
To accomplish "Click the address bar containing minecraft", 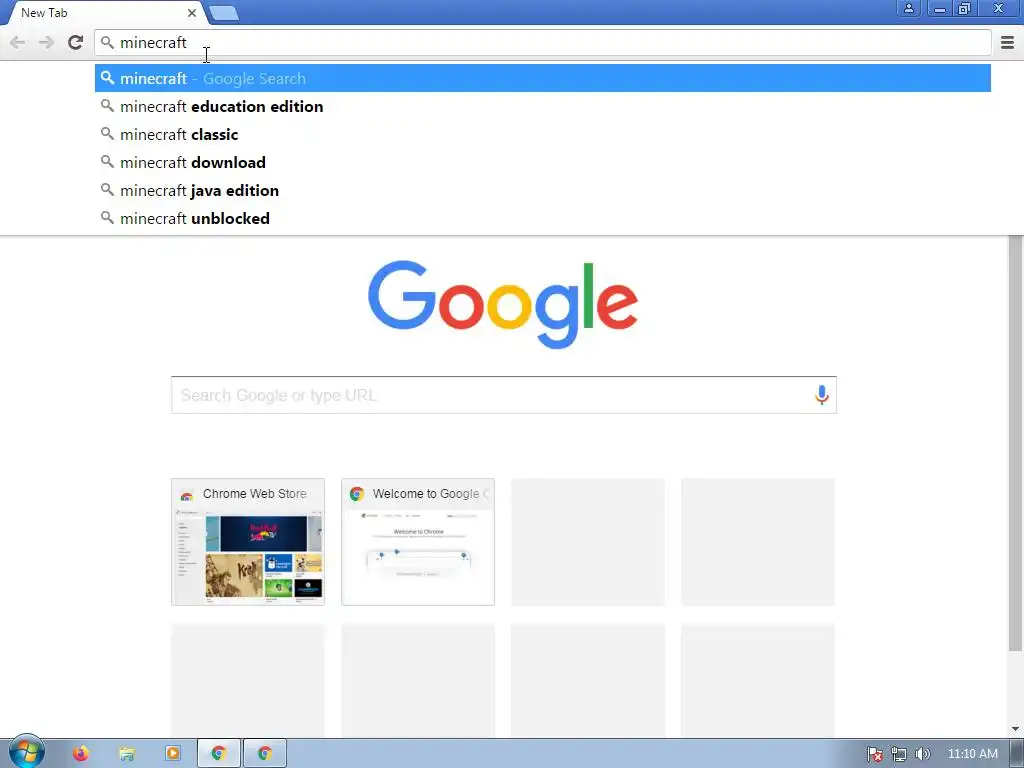I will coord(543,42).
